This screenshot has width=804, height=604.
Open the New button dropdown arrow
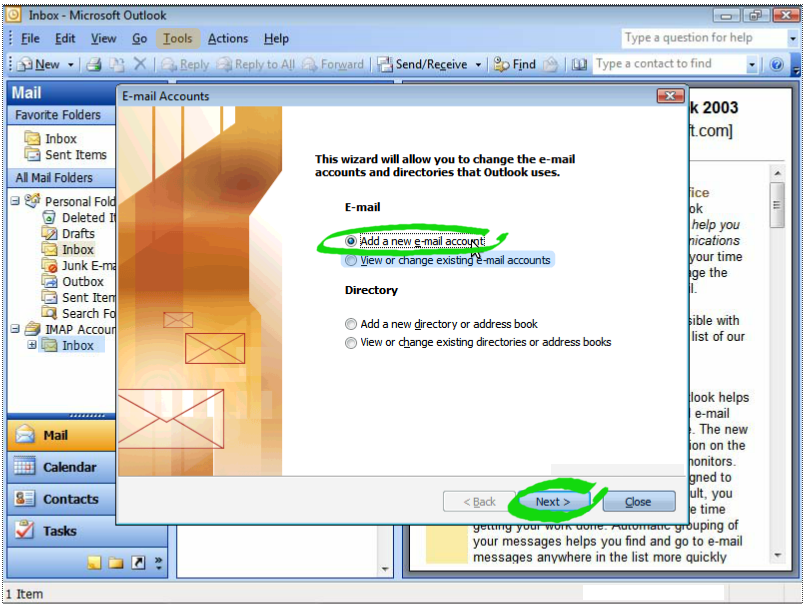[x=71, y=65]
